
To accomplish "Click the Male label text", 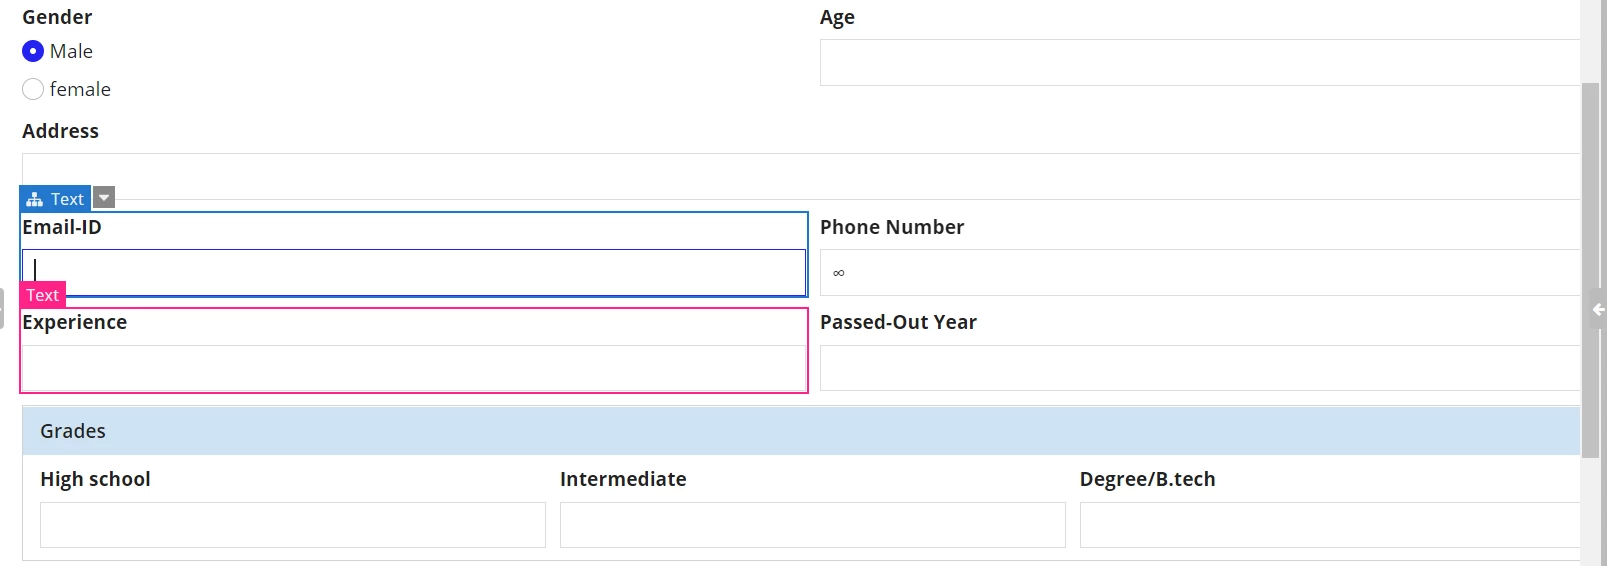I will pos(71,51).
